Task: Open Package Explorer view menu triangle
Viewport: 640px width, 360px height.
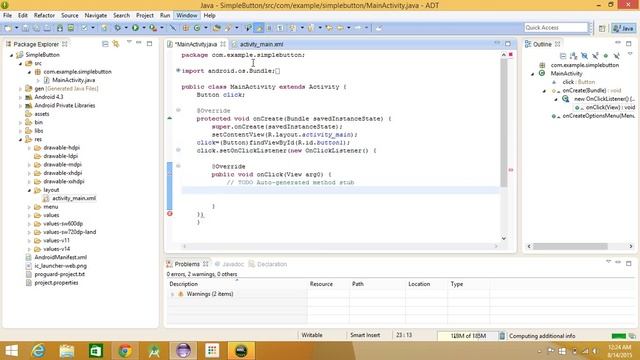Action: tap(129, 42)
